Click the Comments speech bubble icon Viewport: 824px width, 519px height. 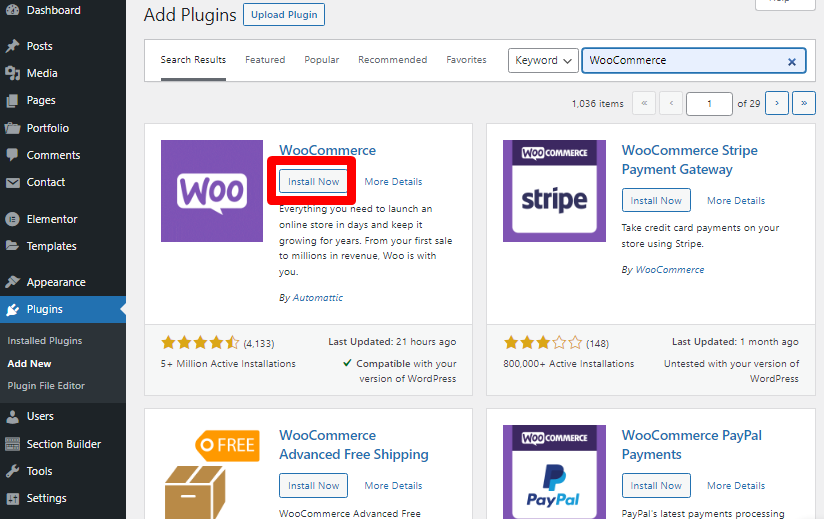pos(12,155)
